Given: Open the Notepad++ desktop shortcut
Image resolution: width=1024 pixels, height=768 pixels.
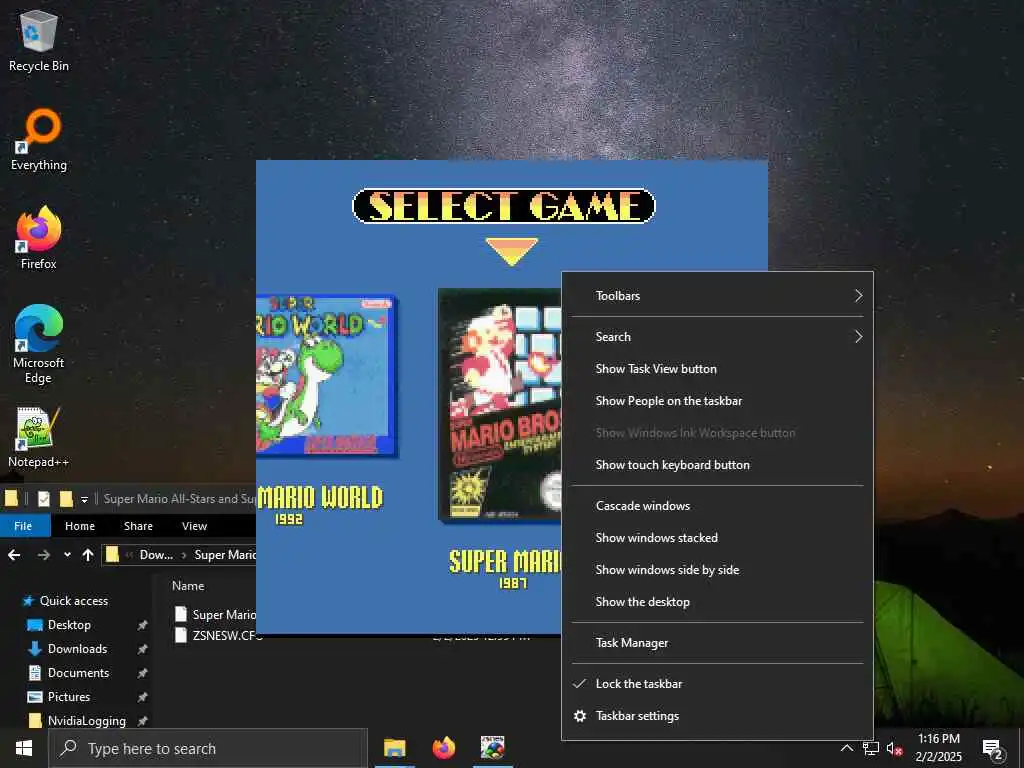Looking at the screenshot, I should point(39,436).
